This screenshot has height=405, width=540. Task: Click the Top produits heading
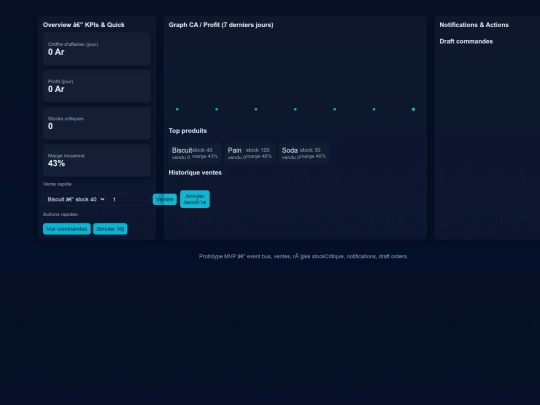(x=188, y=131)
